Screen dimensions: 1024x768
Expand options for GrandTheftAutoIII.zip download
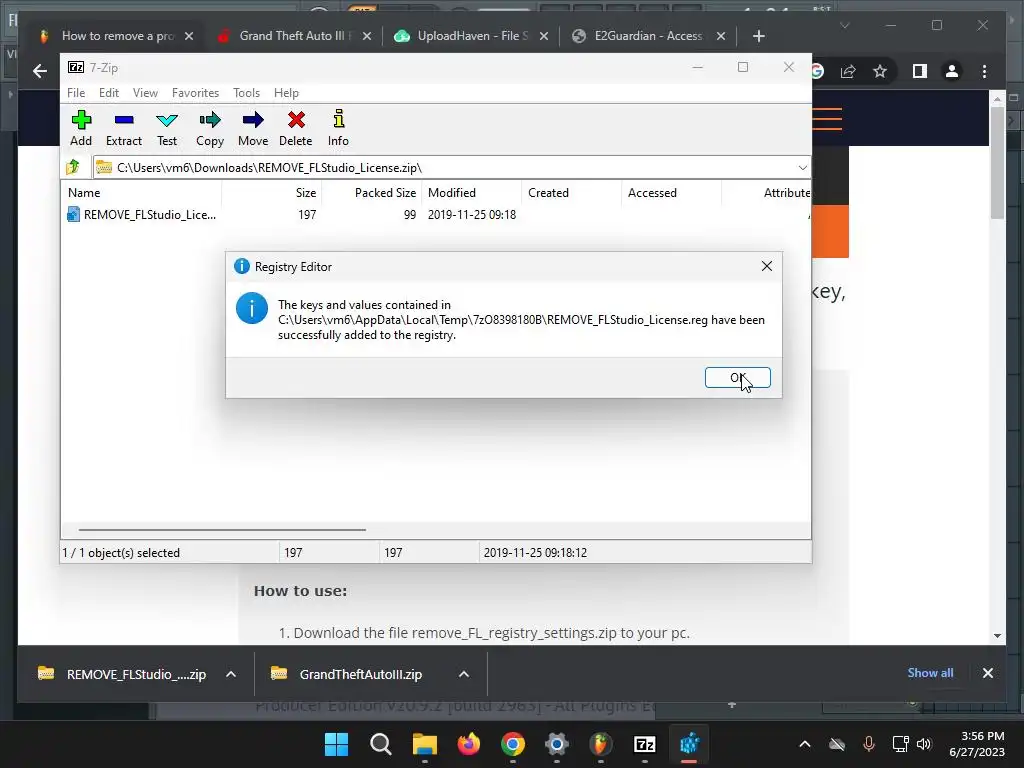click(464, 674)
